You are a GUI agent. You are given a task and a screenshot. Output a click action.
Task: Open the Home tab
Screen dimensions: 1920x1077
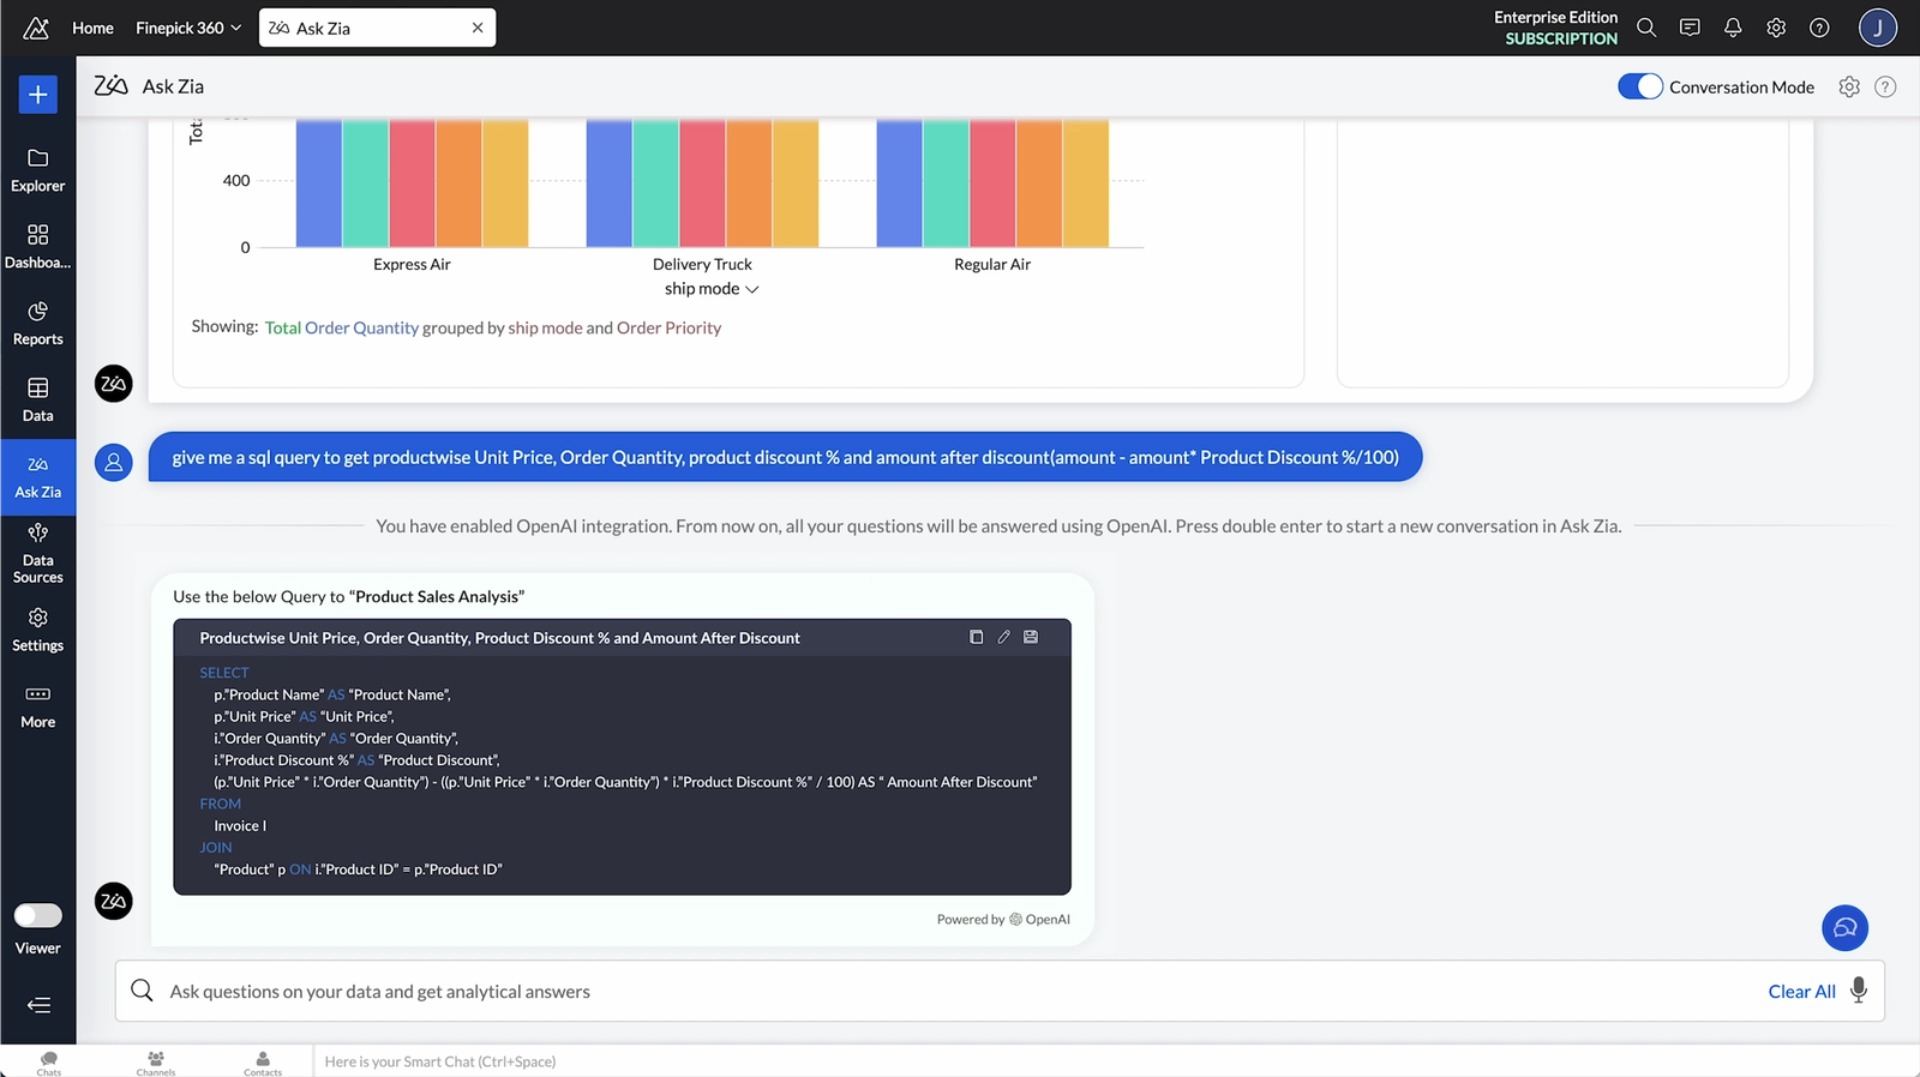click(93, 28)
